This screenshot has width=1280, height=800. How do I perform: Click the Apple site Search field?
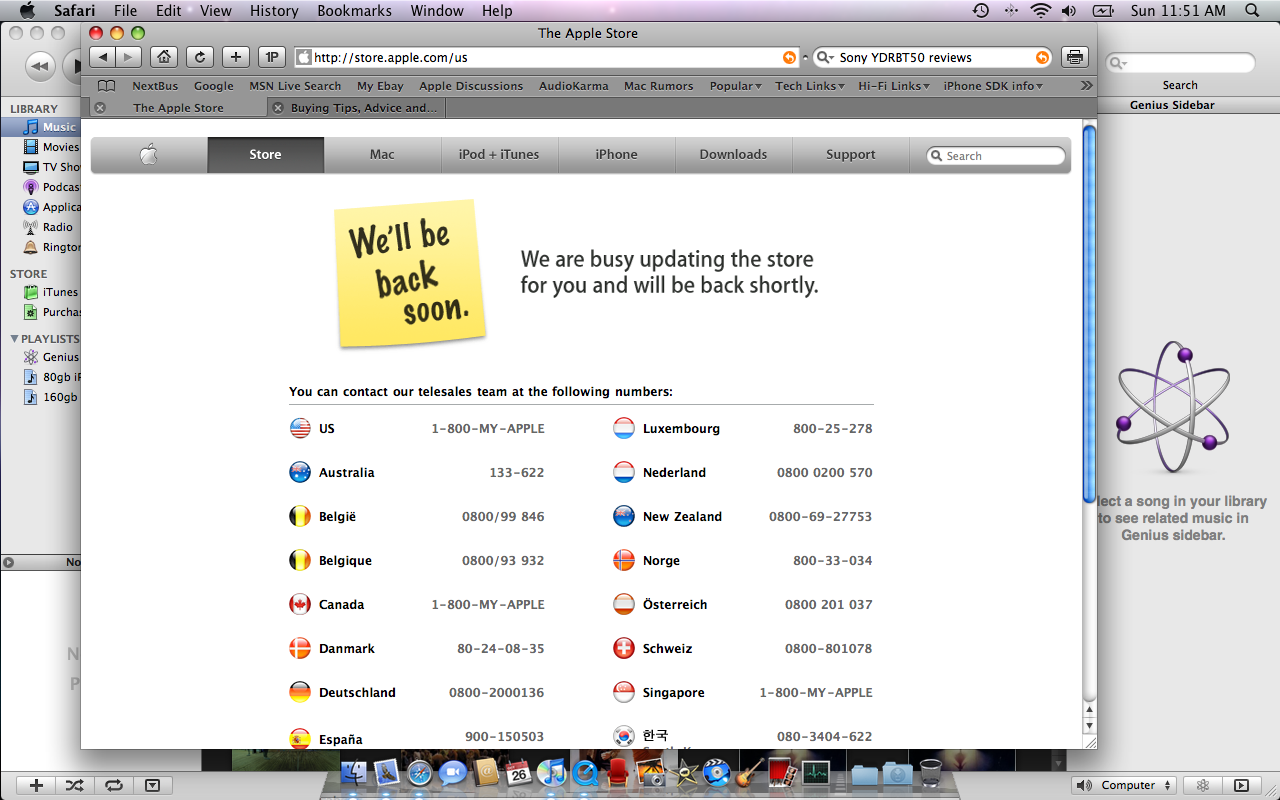coord(996,156)
